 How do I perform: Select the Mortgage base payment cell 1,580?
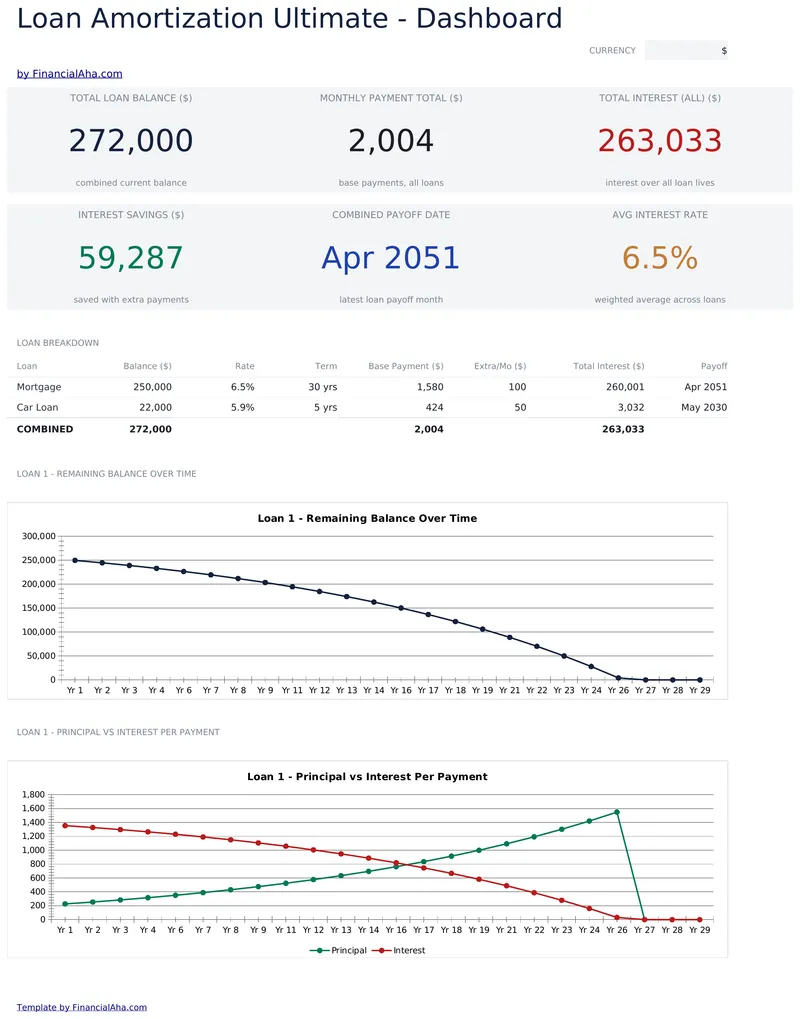coord(430,387)
